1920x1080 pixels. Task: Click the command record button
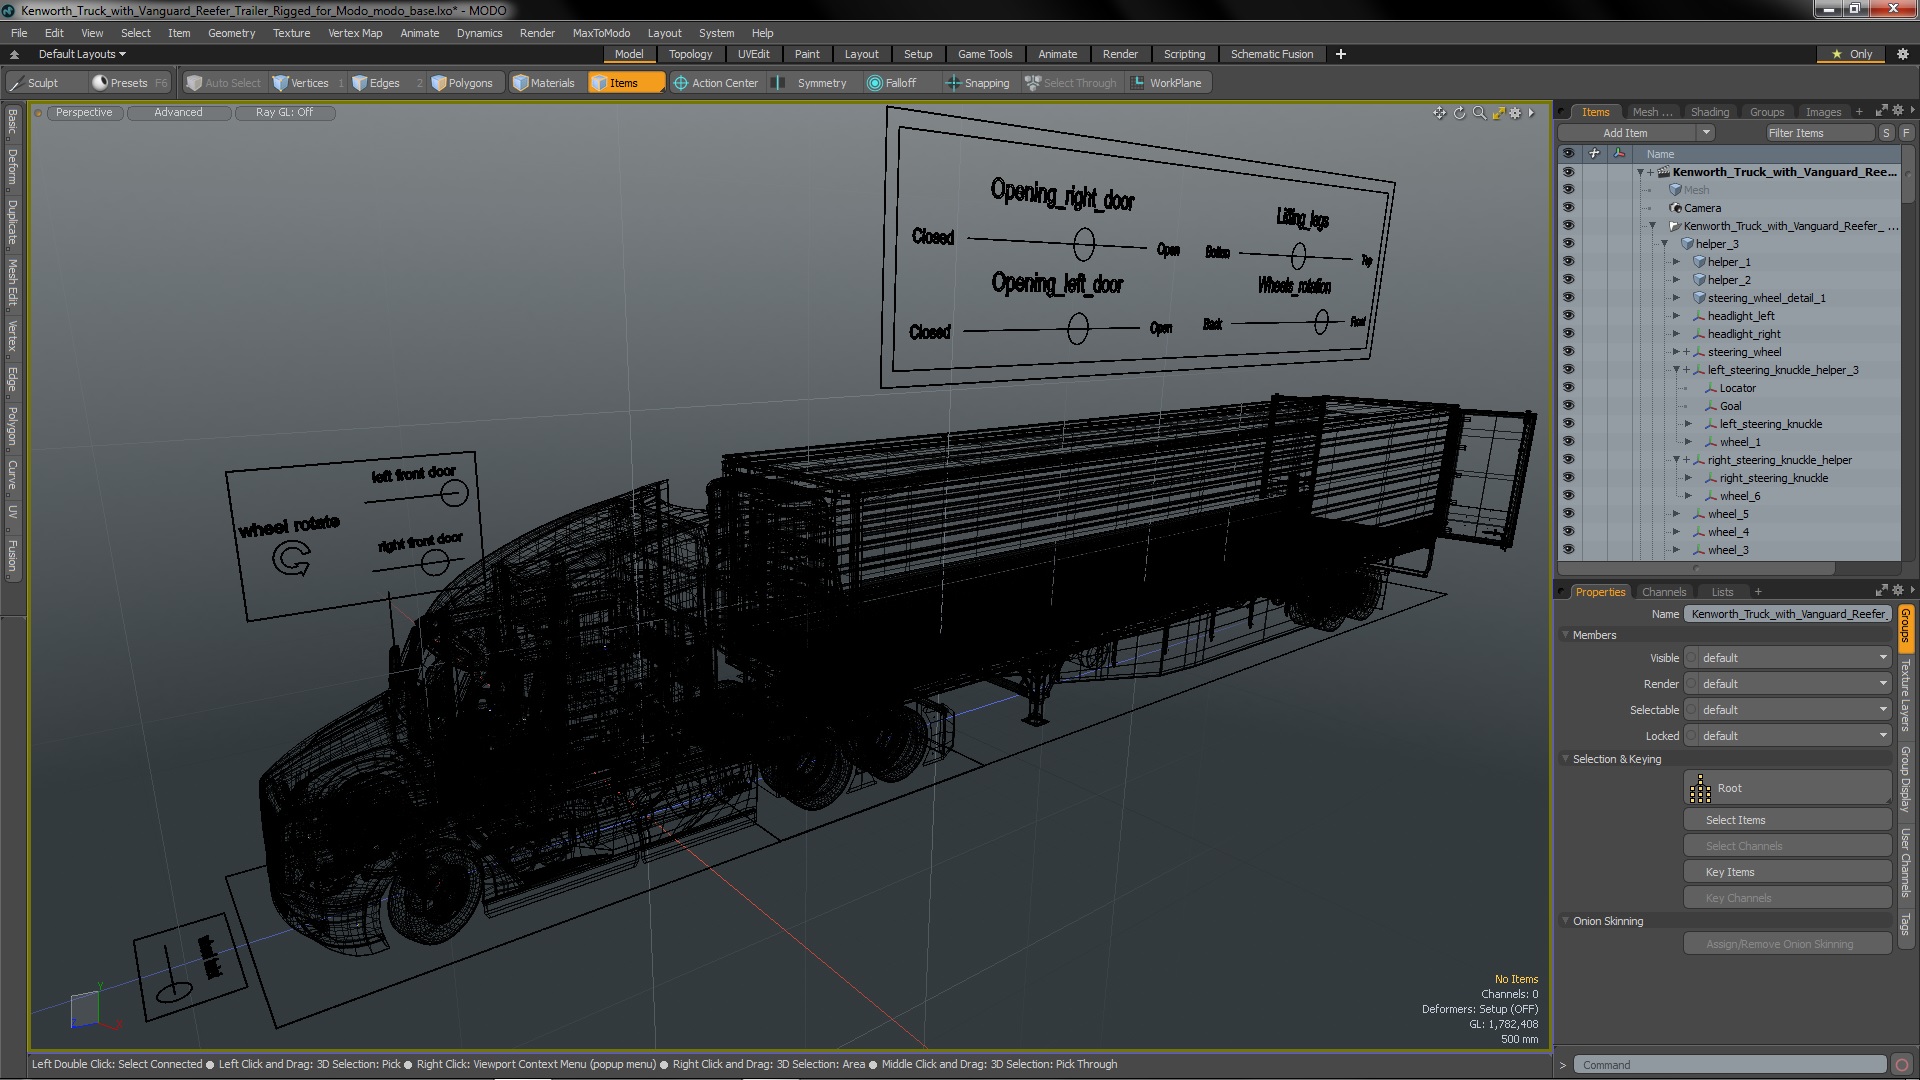pos(1902,1065)
